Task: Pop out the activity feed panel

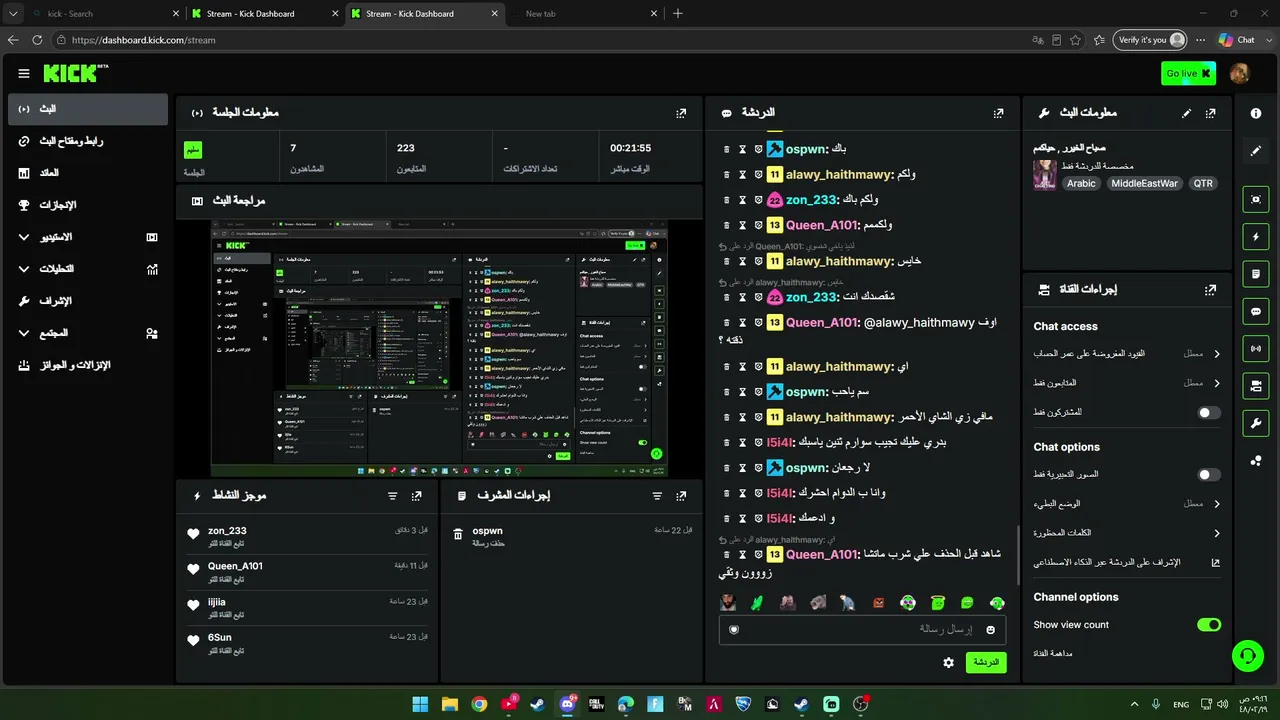Action: pyautogui.click(x=416, y=495)
